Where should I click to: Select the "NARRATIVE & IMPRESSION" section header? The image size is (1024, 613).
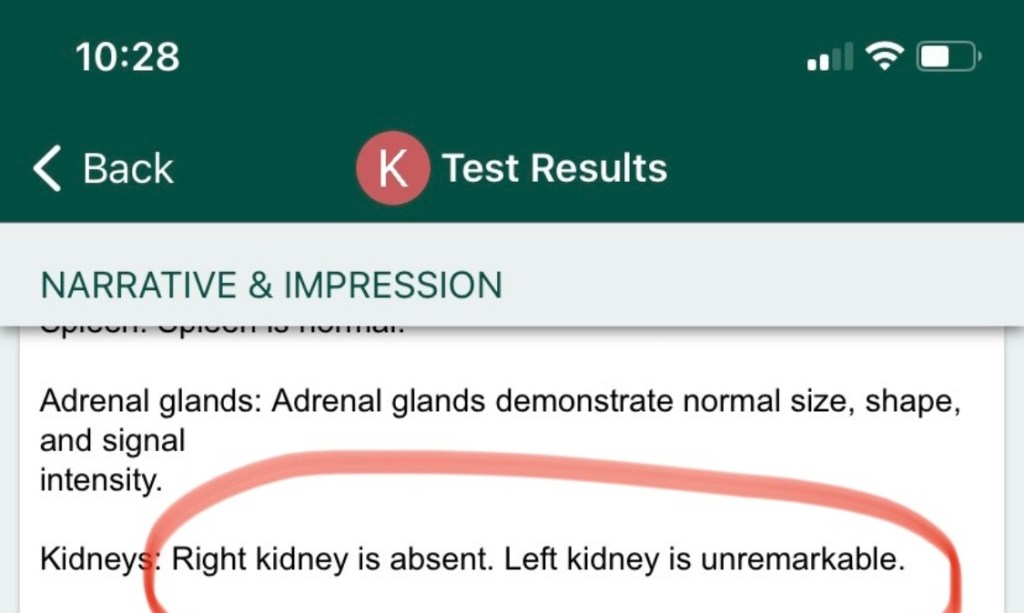pyautogui.click(x=270, y=286)
